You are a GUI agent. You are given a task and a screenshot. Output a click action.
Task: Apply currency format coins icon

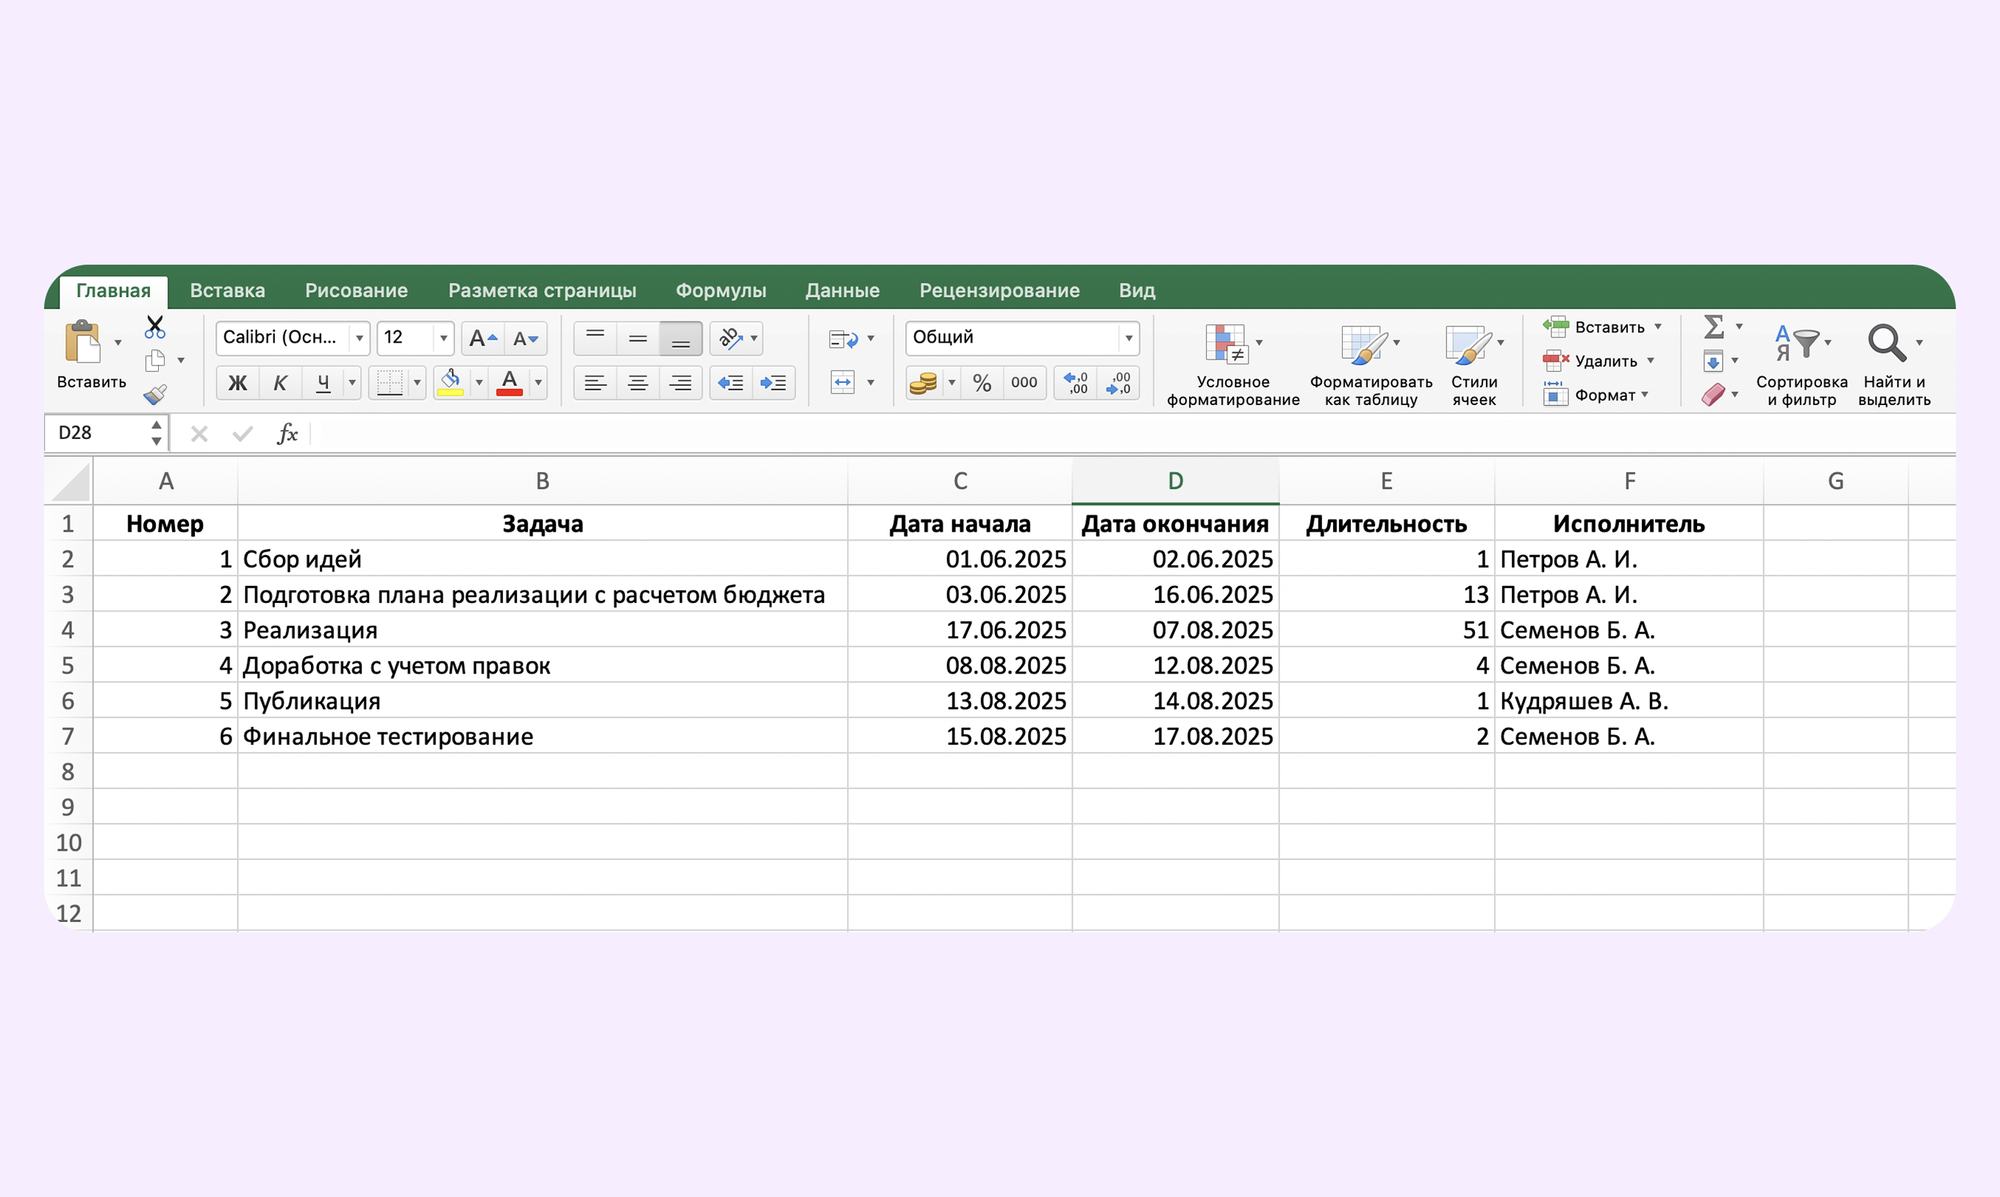click(x=924, y=383)
